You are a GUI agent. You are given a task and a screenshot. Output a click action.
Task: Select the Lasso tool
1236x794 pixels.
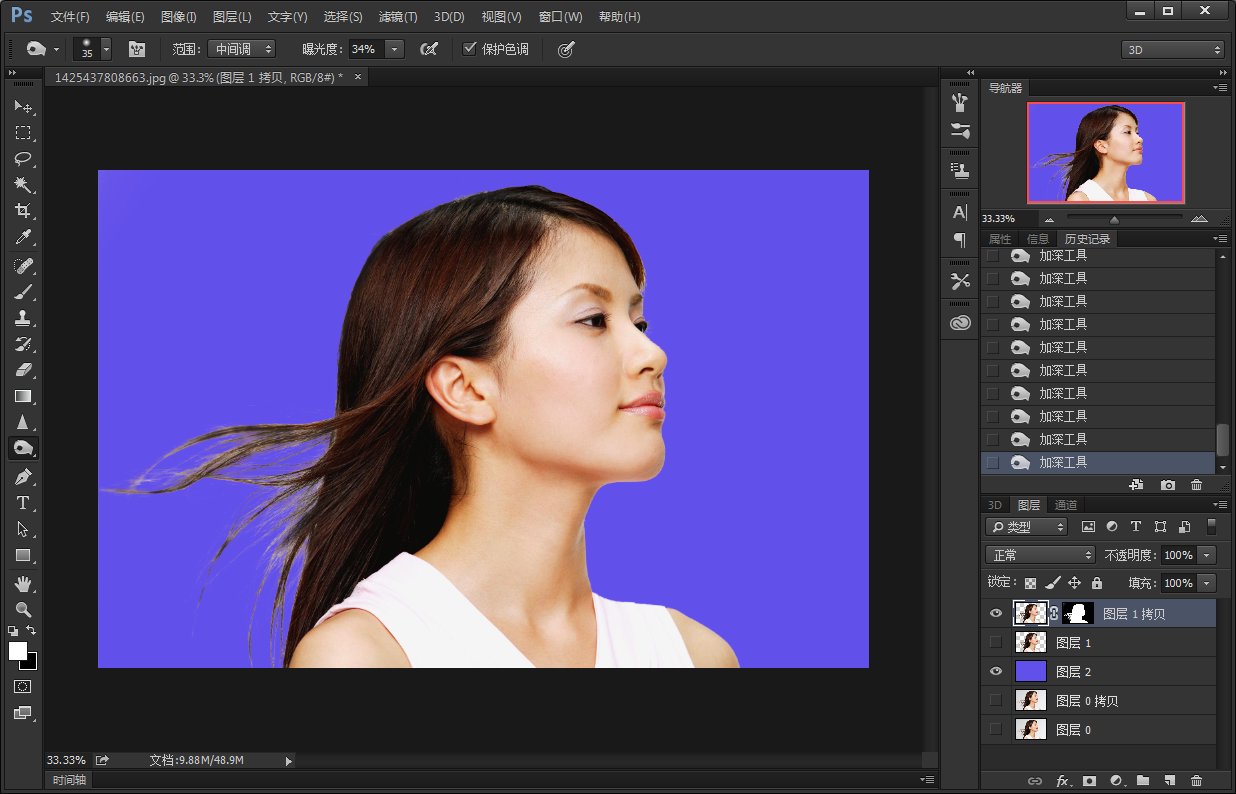click(x=23, y=159)
